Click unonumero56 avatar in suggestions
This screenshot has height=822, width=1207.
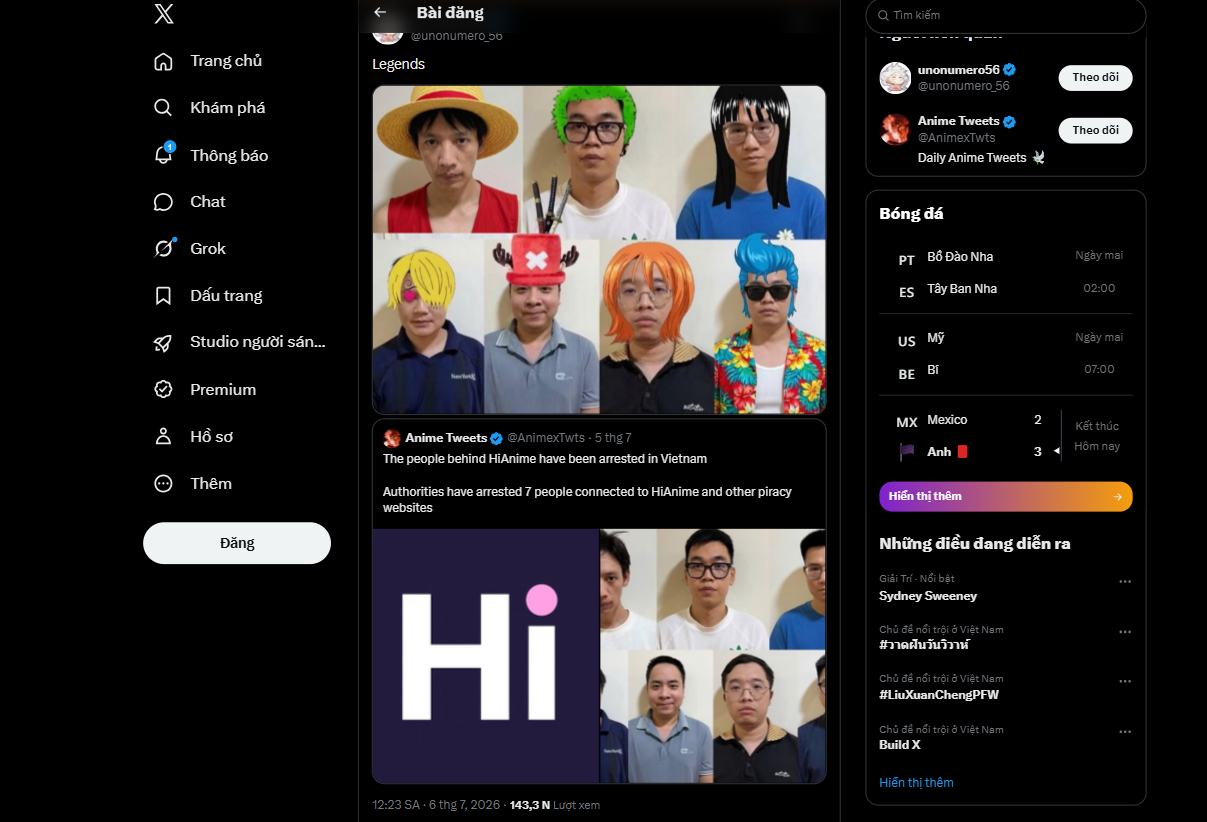pyautogui.click(x=895, y=78)
